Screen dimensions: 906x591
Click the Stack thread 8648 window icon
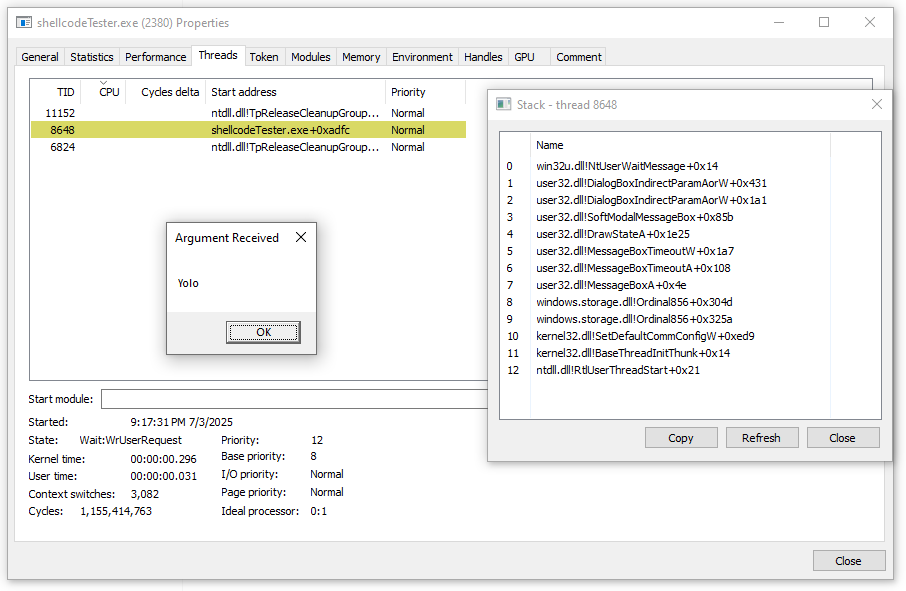point(504,105)
